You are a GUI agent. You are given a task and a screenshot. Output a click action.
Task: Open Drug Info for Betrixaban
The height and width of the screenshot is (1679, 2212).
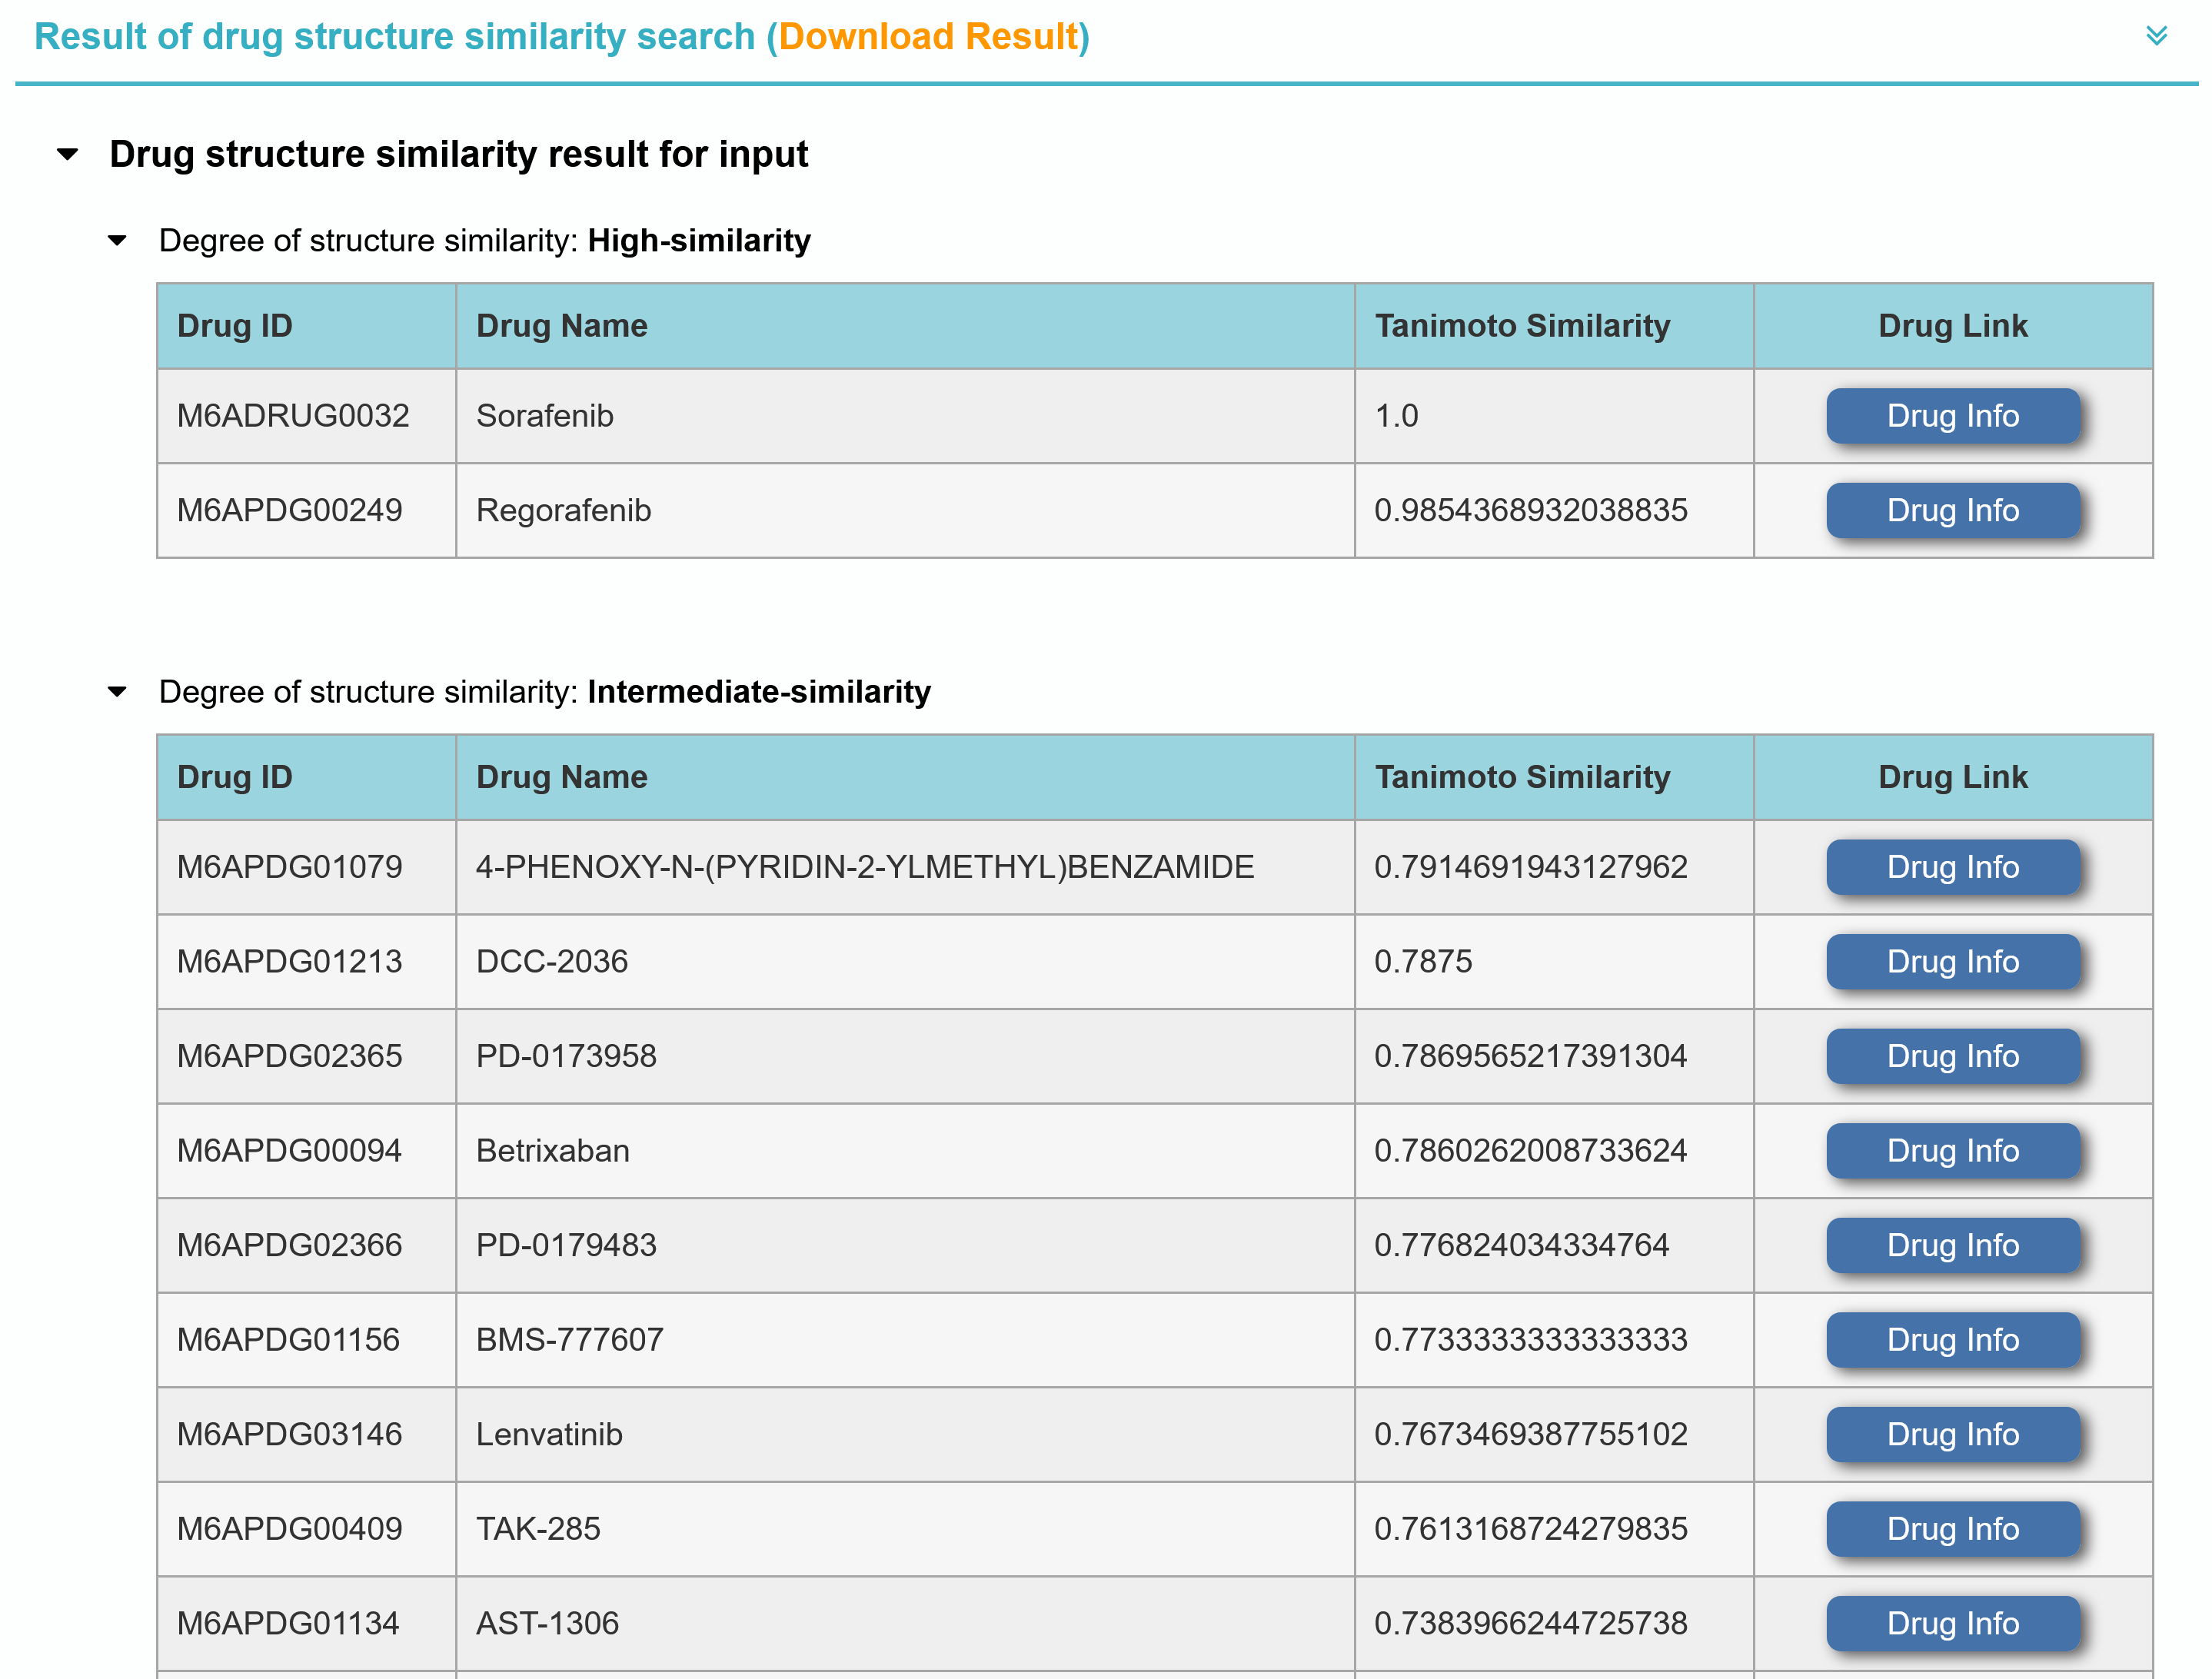coord(1951,1150)
